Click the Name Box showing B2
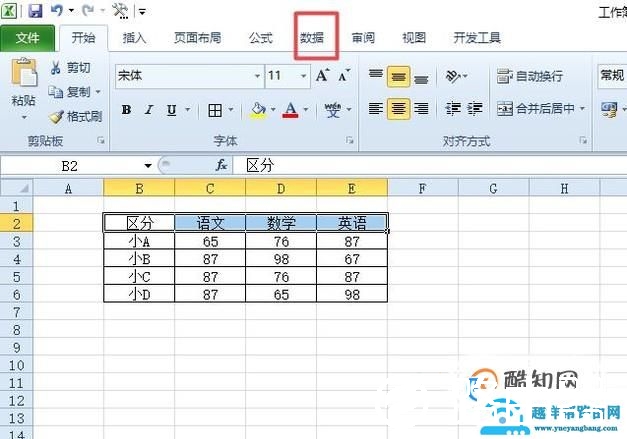The height and width of the screenshot is (439, 627). point(70,166)
